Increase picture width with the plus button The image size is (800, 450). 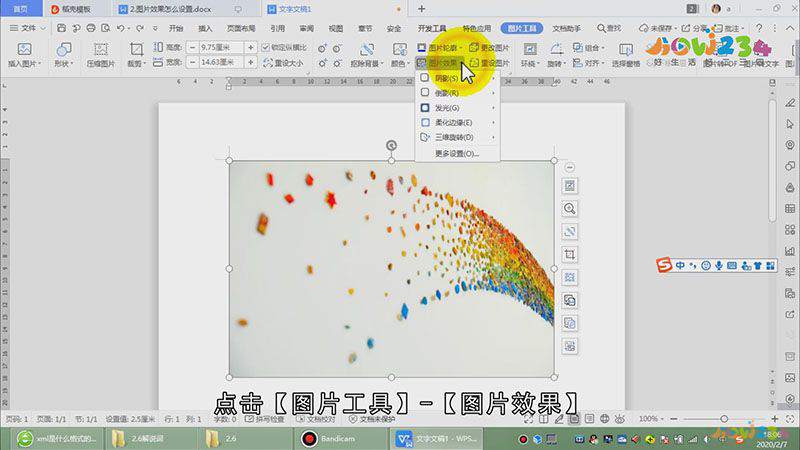click(251, 62)
